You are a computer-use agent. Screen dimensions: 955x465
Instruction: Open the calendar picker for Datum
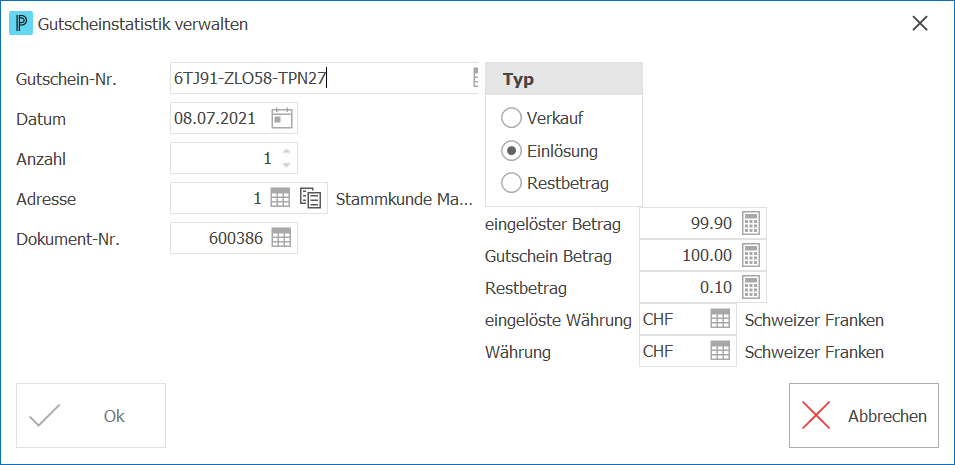281,118
